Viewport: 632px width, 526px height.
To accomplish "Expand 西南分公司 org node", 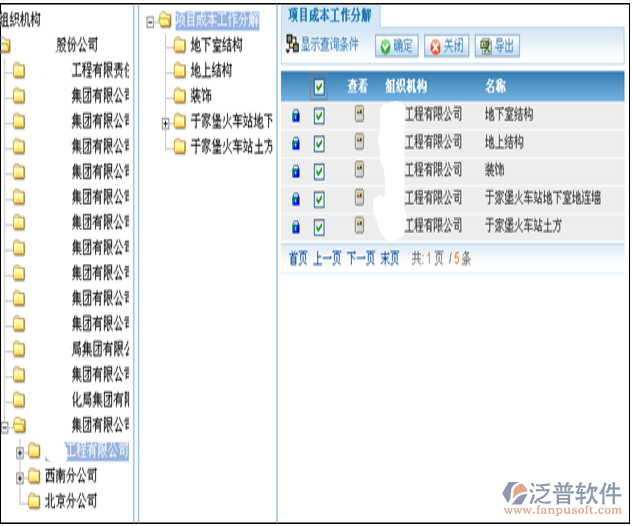I will pos(20,478).
